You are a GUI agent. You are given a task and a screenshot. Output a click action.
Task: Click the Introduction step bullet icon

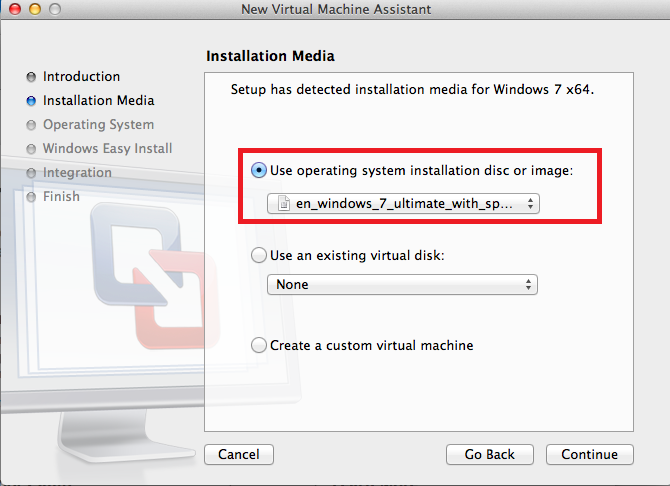(32, 77)
